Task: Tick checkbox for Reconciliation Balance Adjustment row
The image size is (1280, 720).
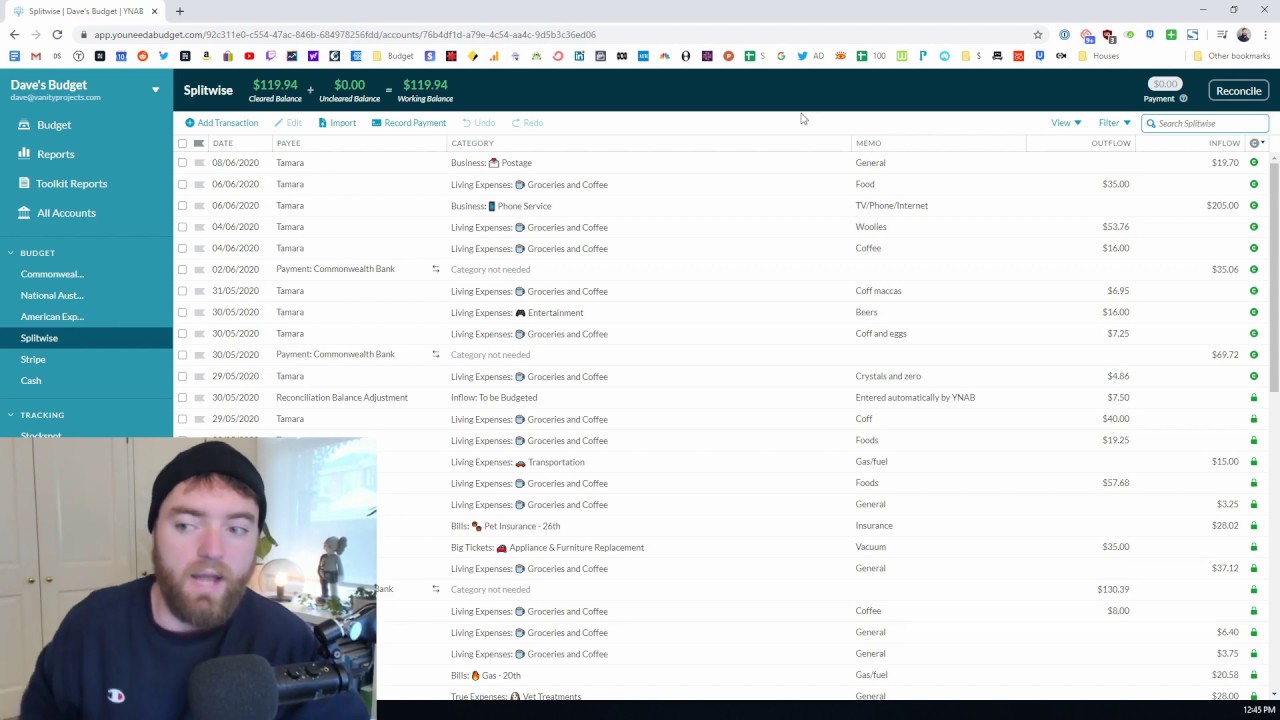Action: 182,397
